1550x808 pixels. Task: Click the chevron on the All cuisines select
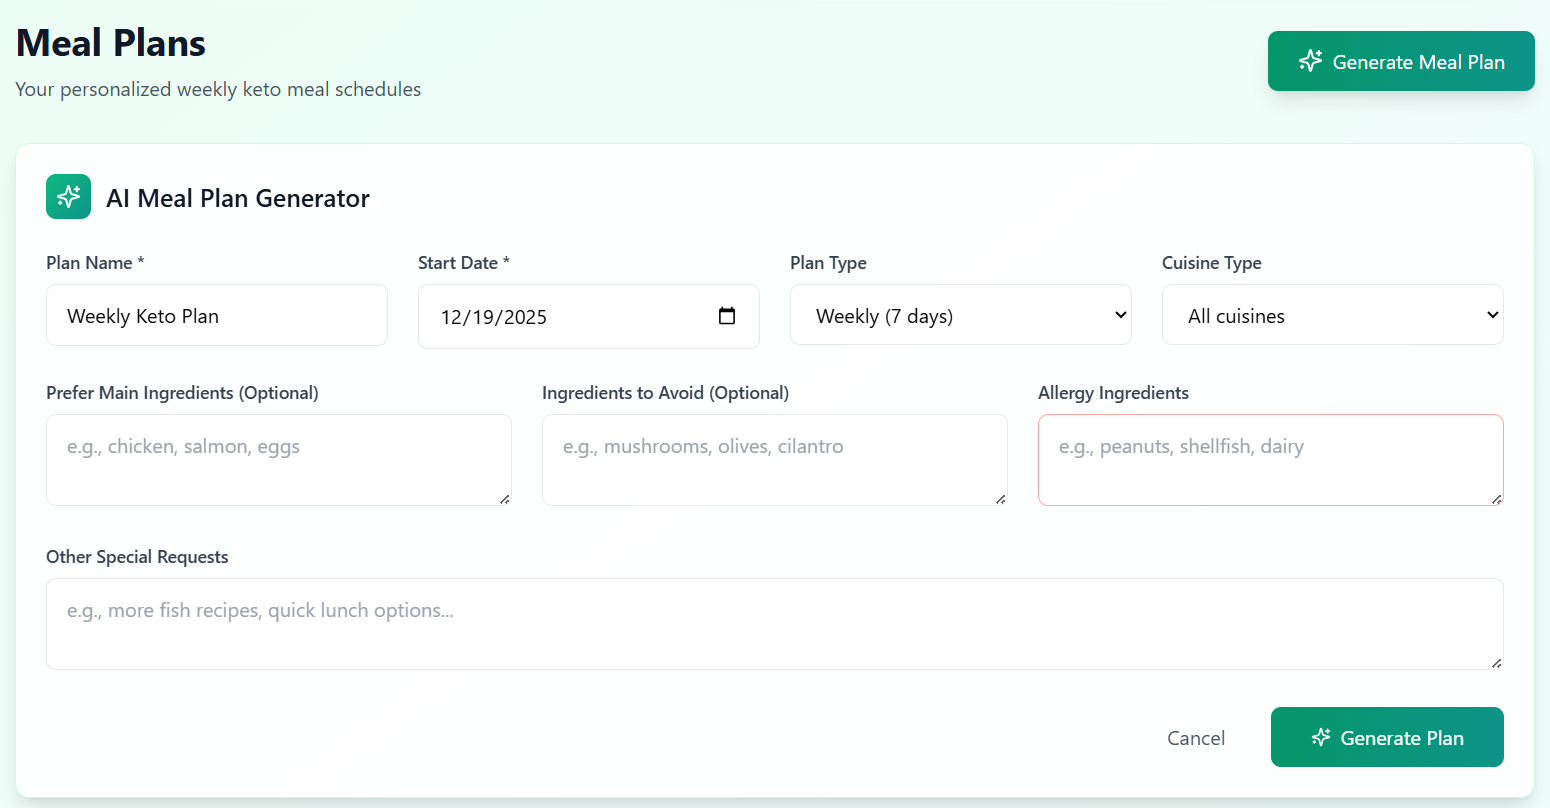pyautogui.click(x=1491, y=314)
